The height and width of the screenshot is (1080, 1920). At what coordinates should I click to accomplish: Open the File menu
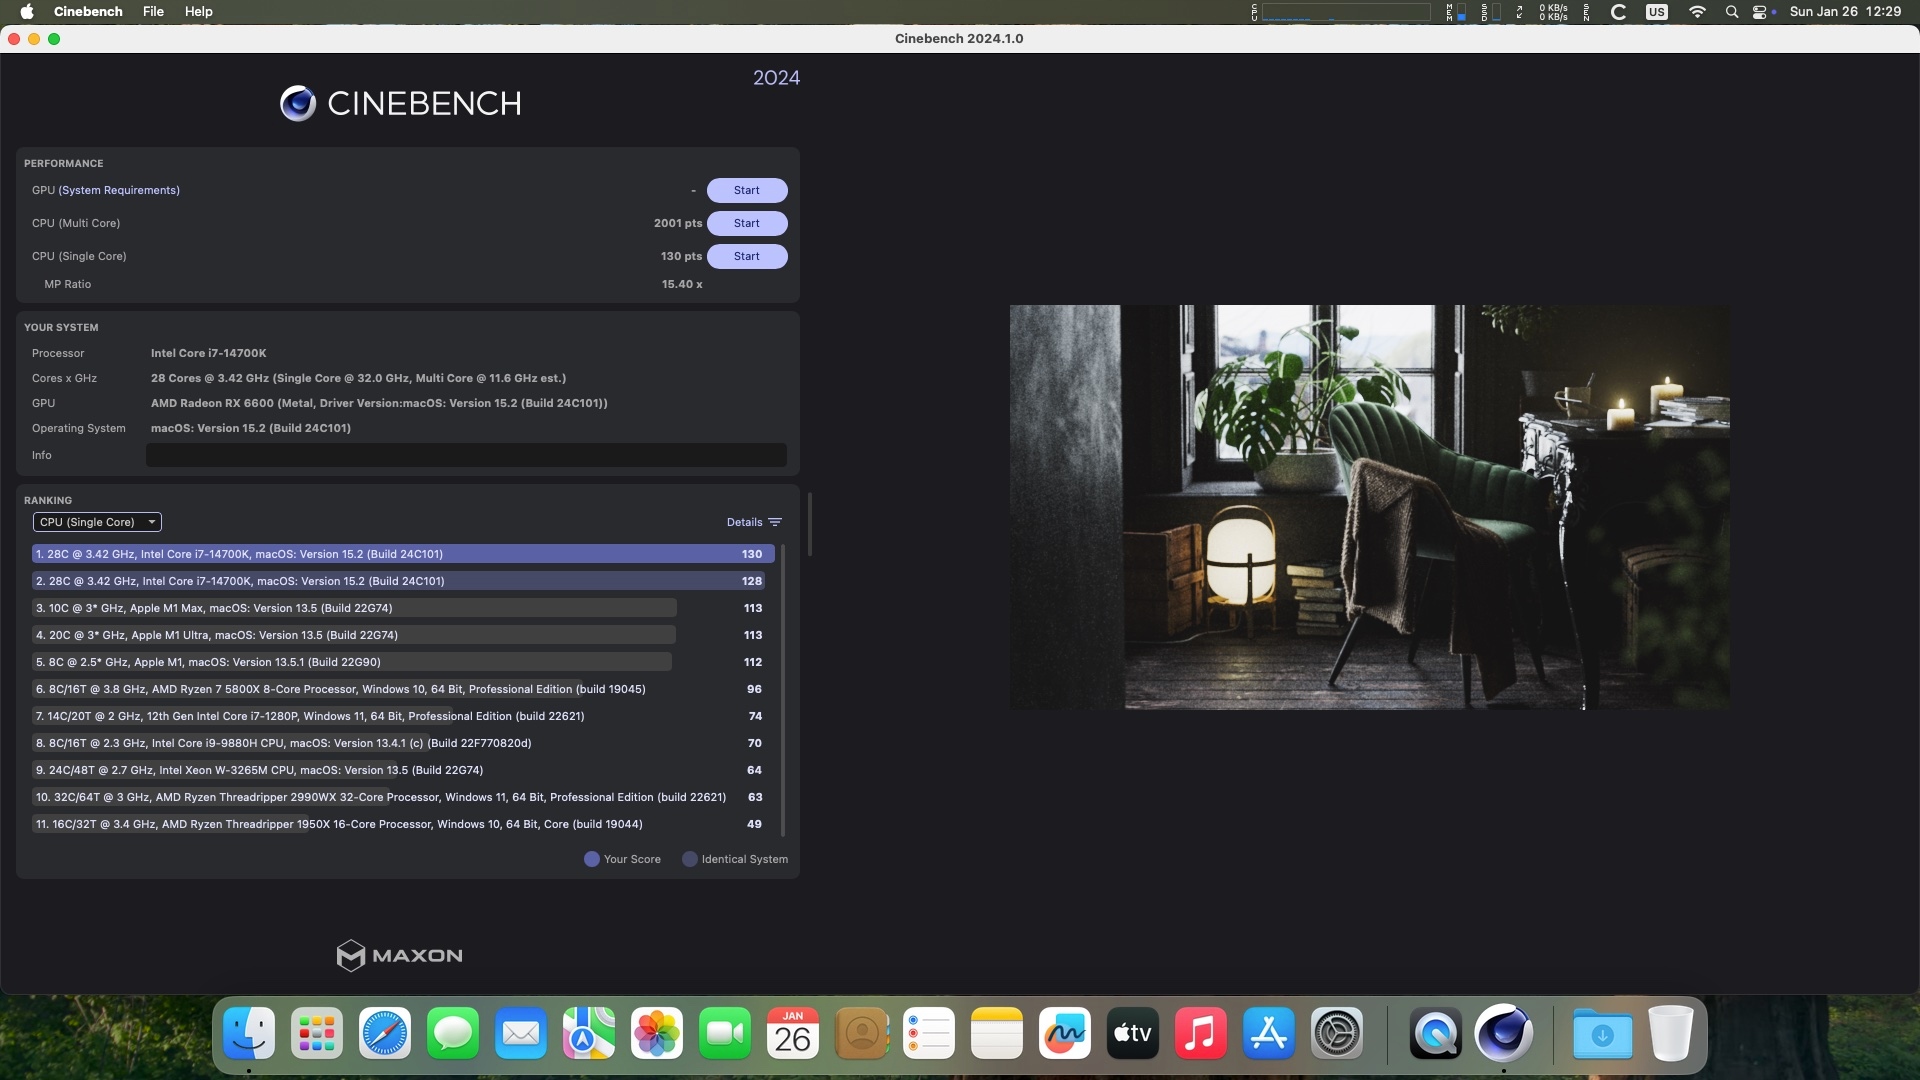[153, 12]
